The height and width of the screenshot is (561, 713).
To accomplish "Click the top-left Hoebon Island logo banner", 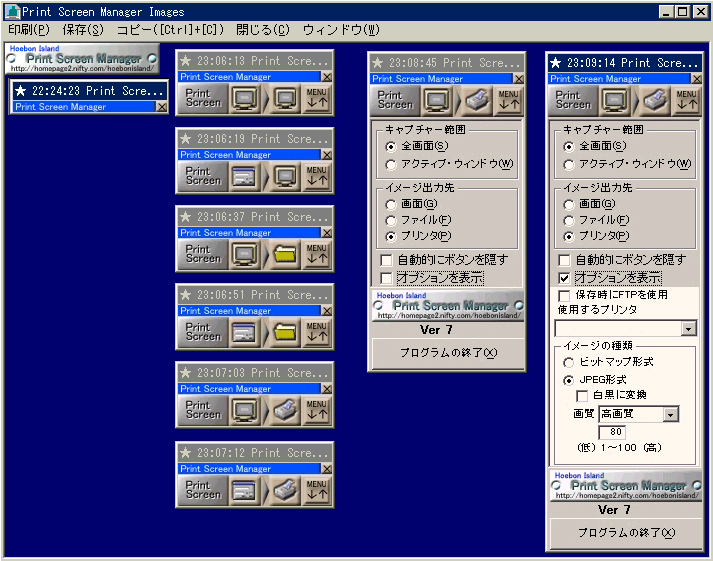I will click(82, 59).
